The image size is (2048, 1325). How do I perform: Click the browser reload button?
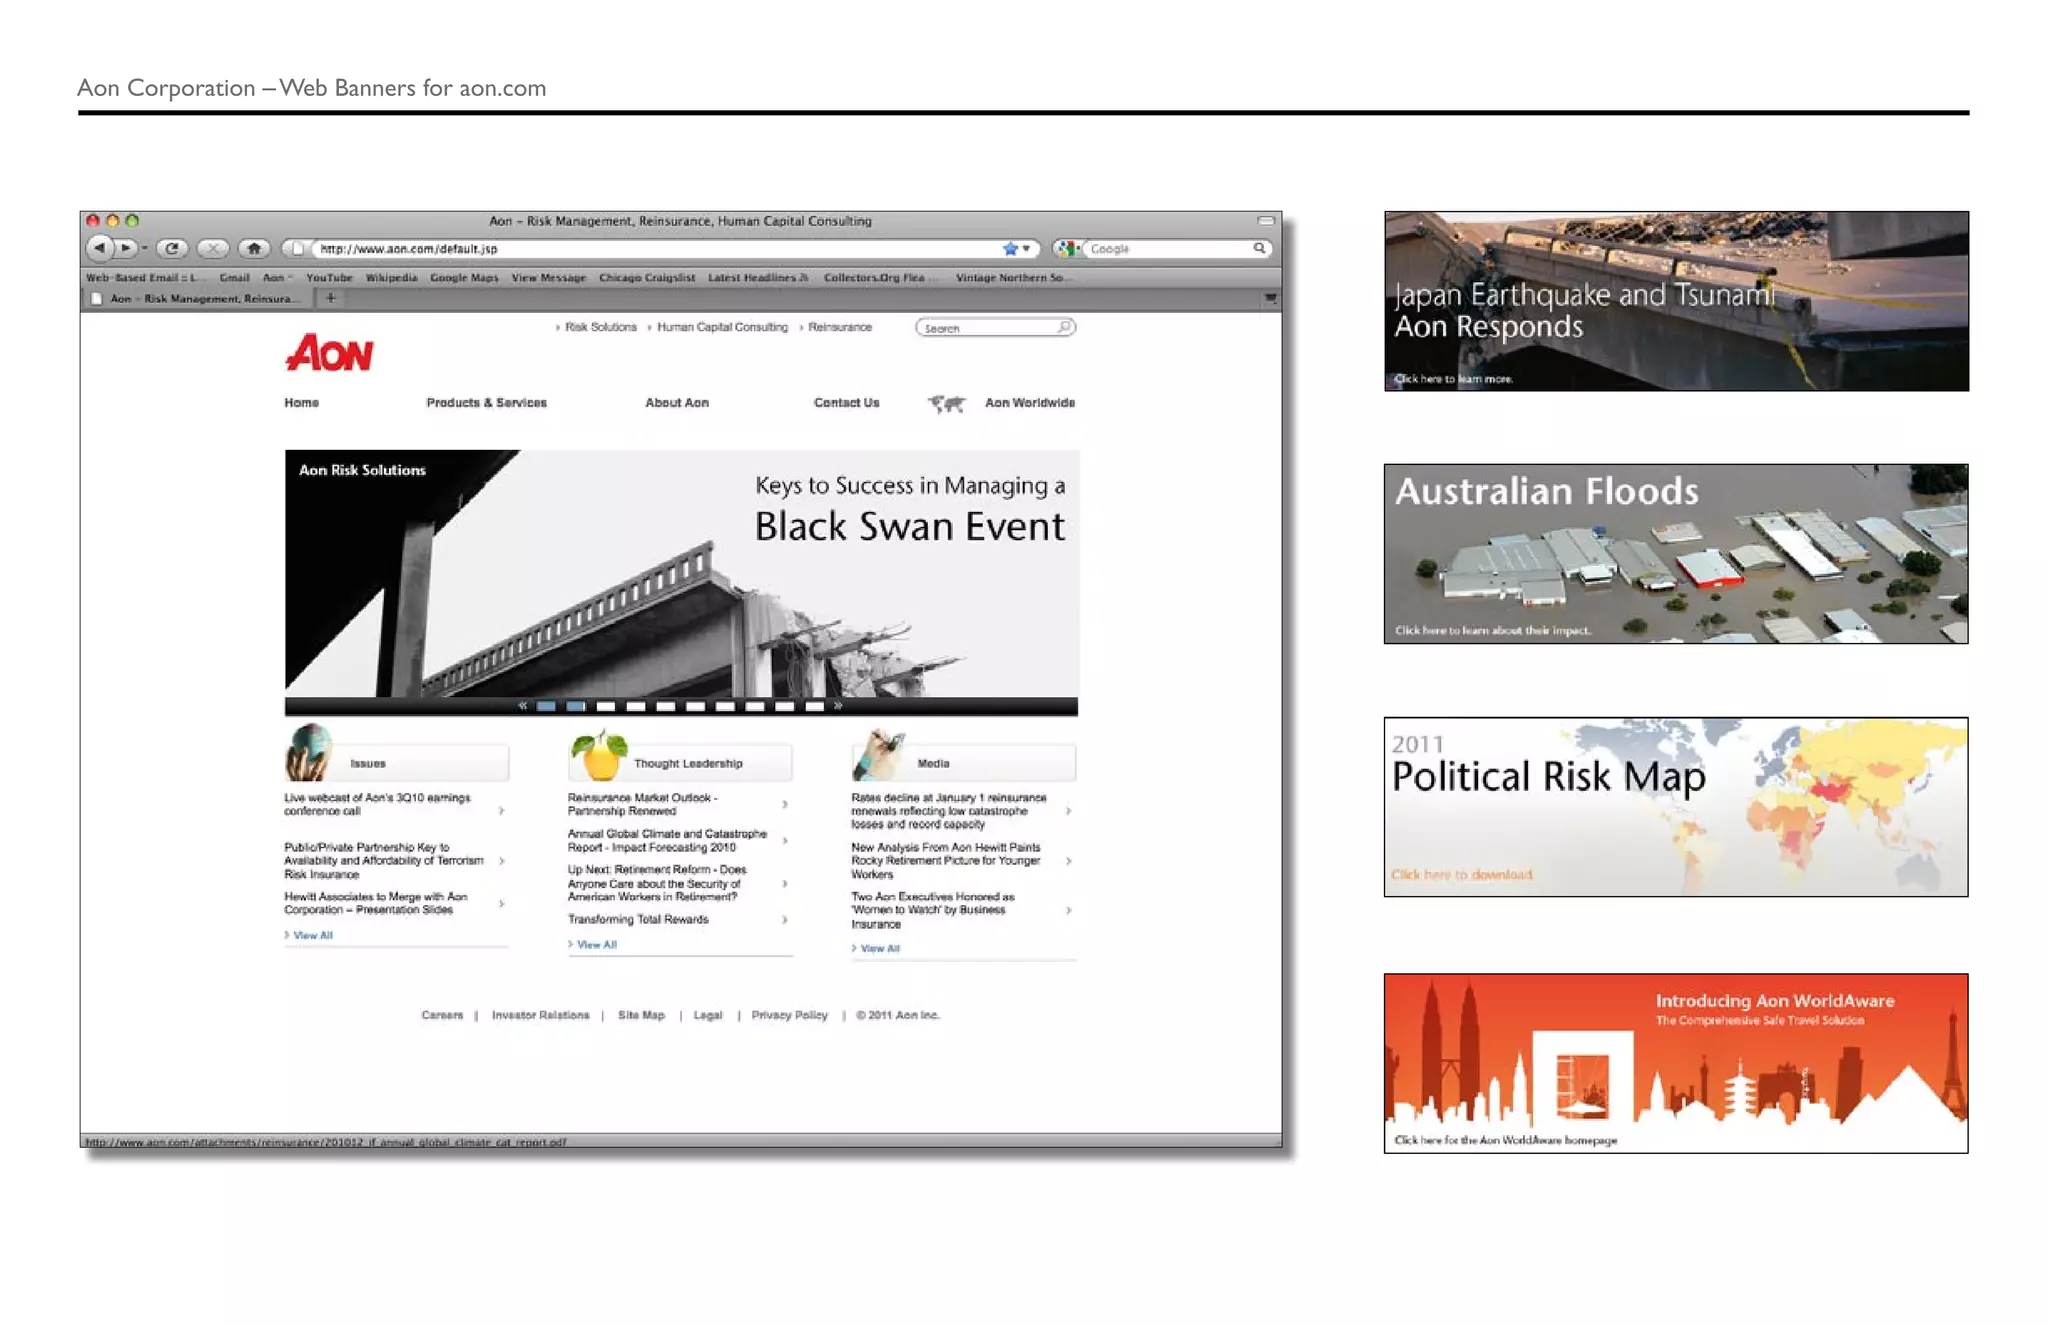point(172,248)
